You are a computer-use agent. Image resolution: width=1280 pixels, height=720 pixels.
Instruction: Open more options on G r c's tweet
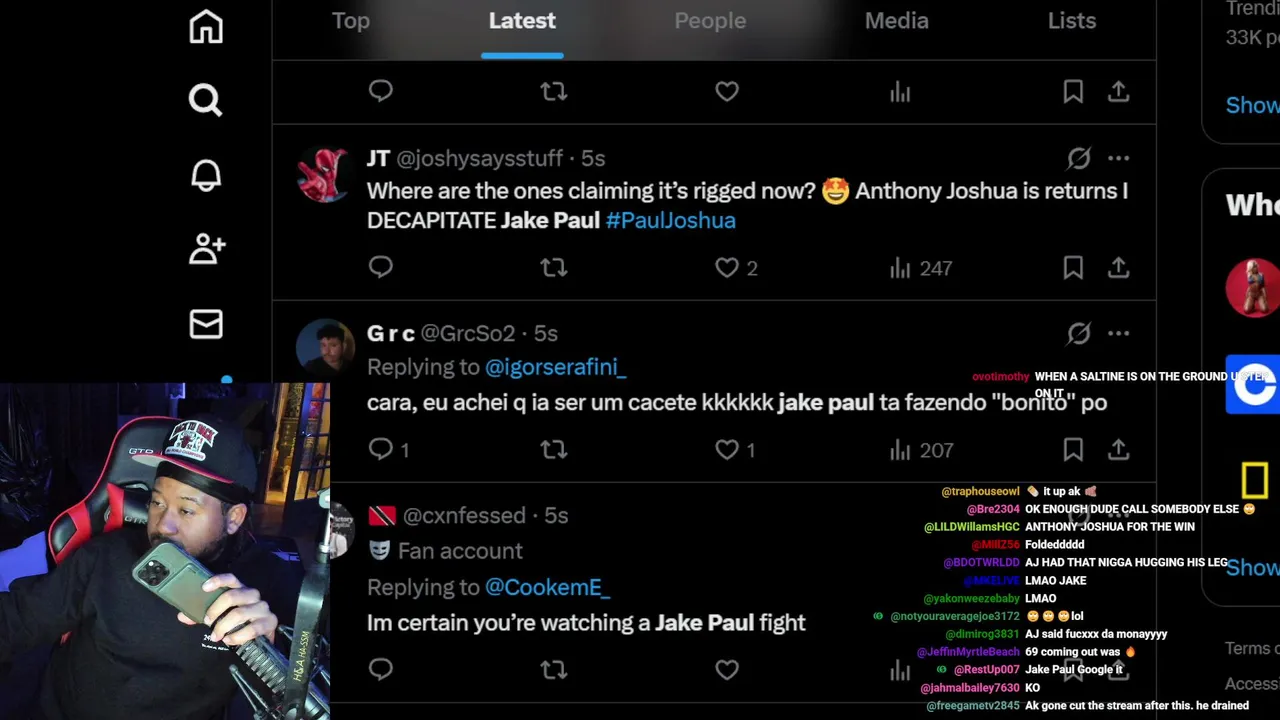(x=1118, y=333)
